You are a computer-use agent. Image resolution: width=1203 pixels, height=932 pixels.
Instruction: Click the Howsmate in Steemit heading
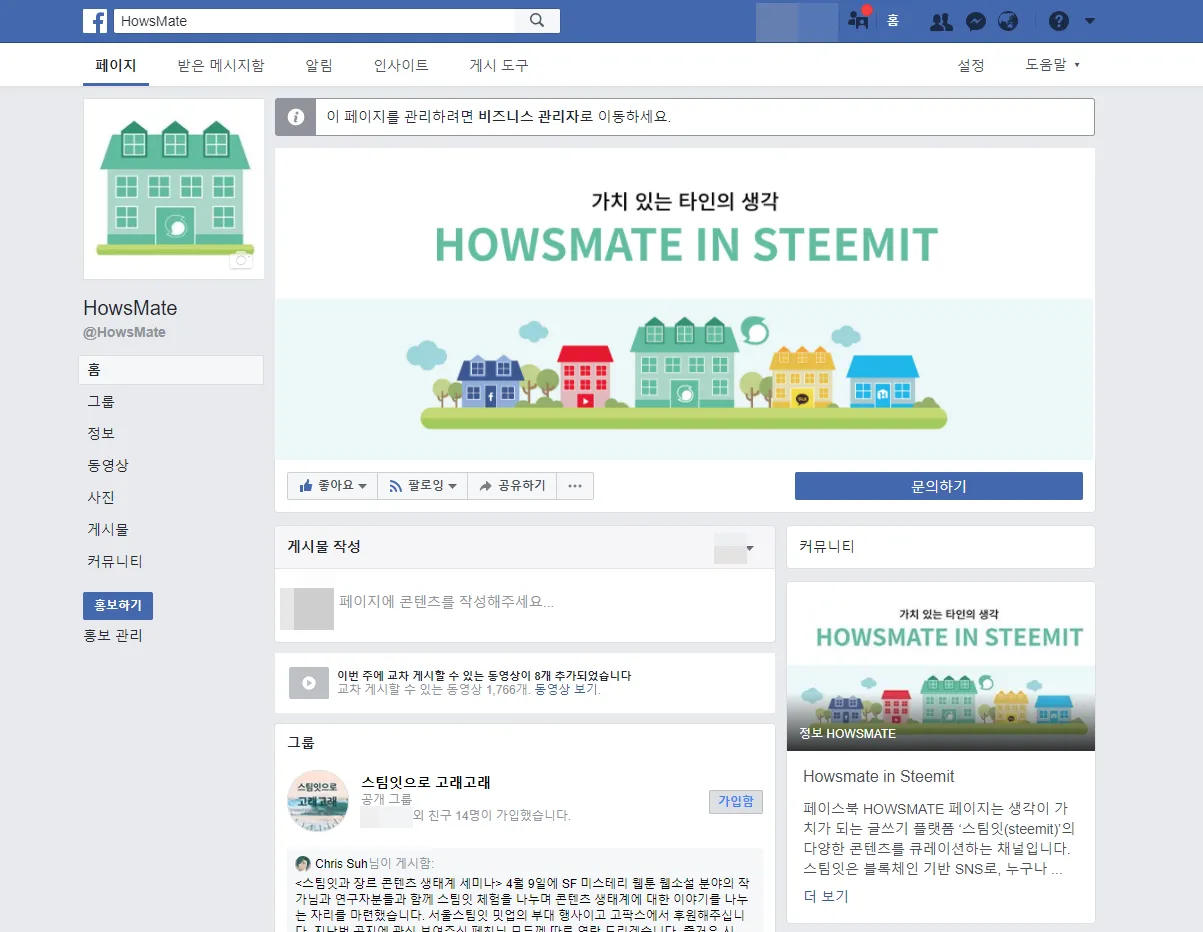pyautogui.click(x=879, y=777)
